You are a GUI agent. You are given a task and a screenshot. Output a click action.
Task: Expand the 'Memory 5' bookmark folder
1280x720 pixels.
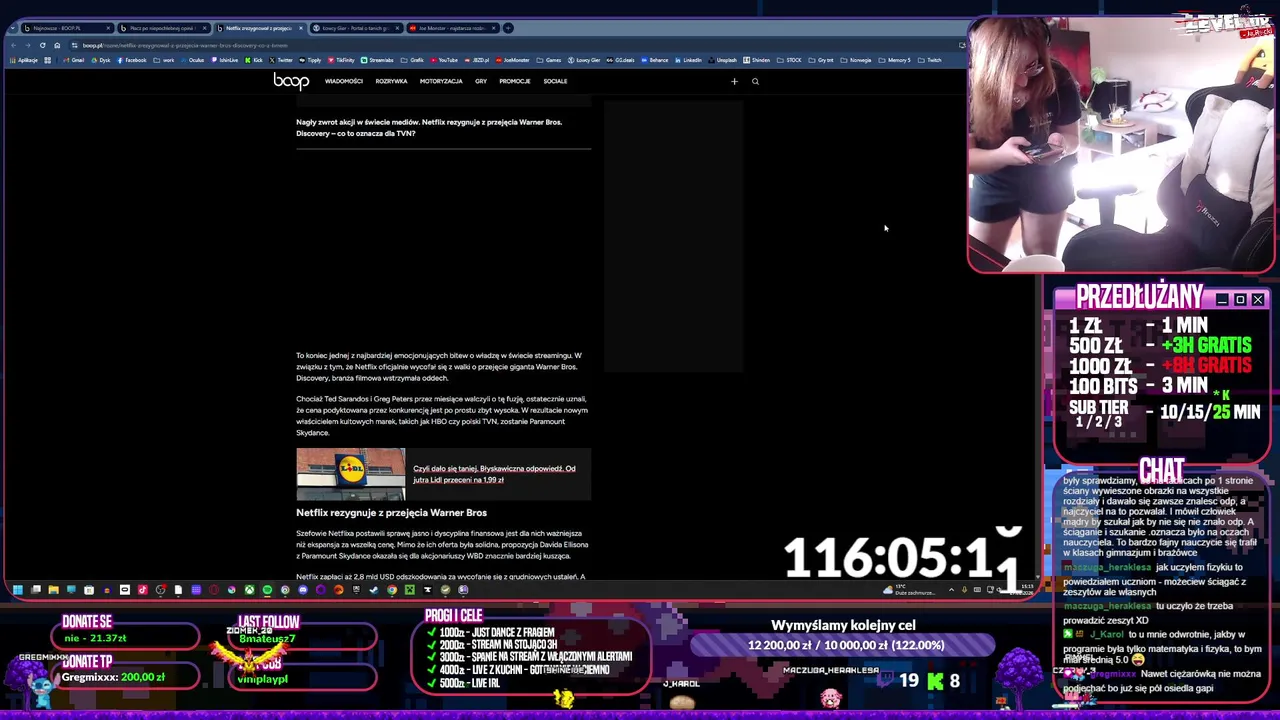tap(895, 60)
